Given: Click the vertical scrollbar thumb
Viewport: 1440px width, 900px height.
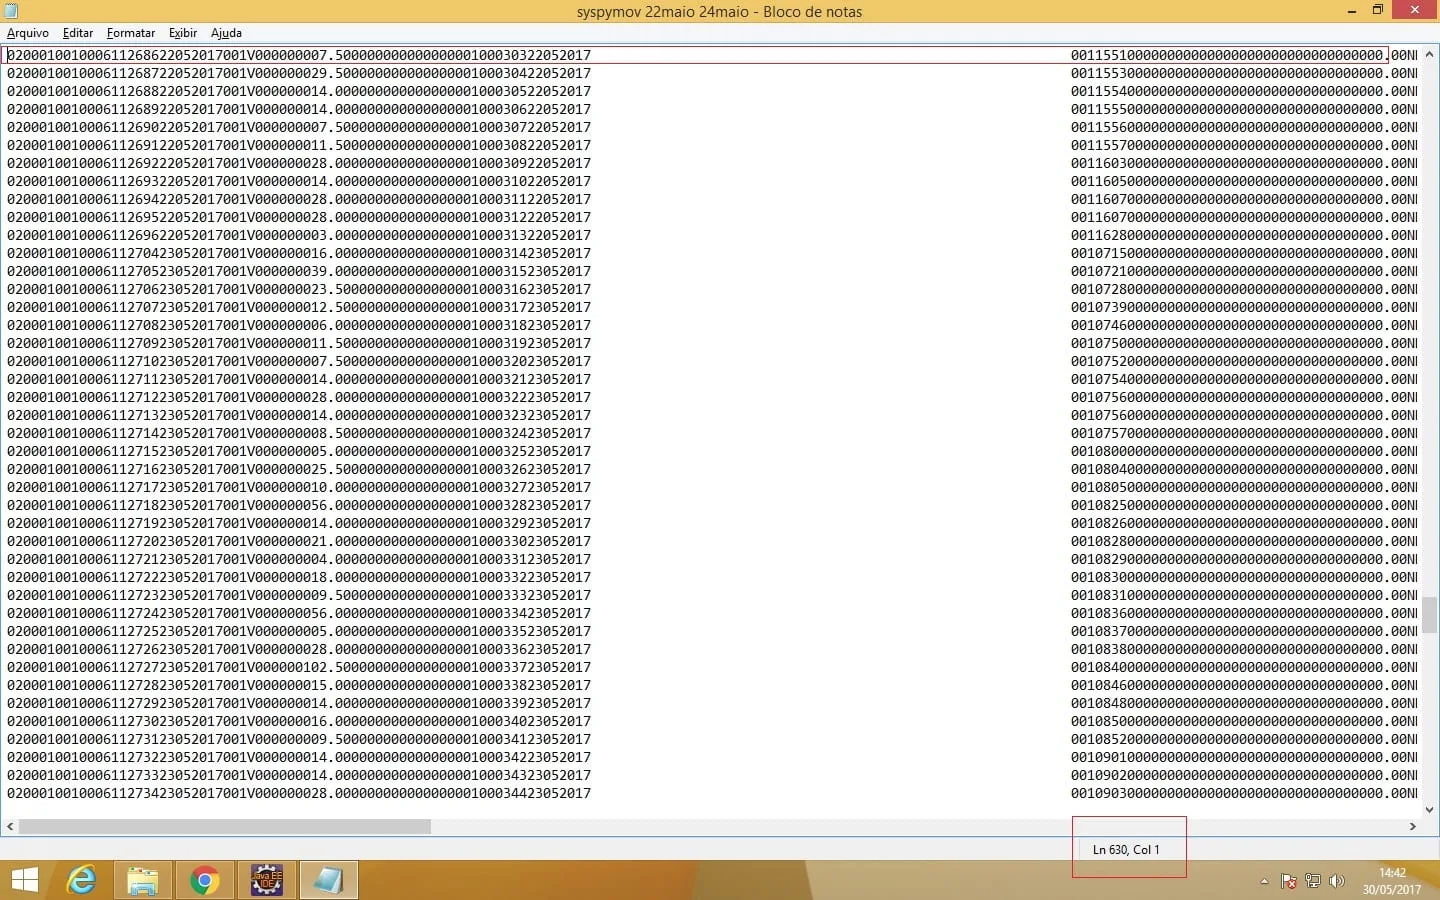Looking at the screenshot, I should coord(1429,615).
